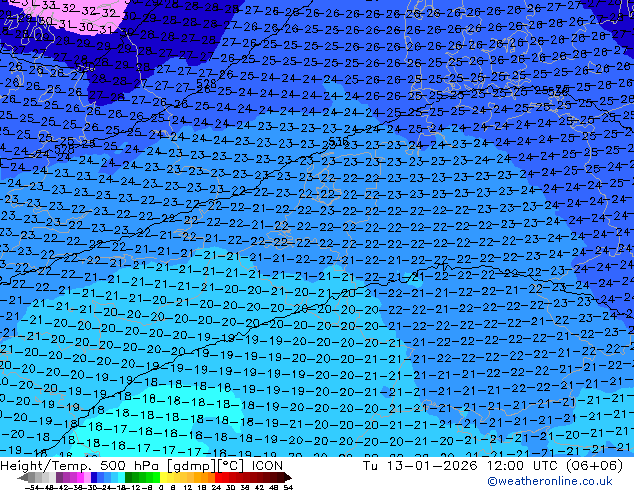Viewport: 634px width, 490px height.
Task: Click the date 'Tu 13-01-2026' text
Action: pyautogui.click(x=420, y=466)
